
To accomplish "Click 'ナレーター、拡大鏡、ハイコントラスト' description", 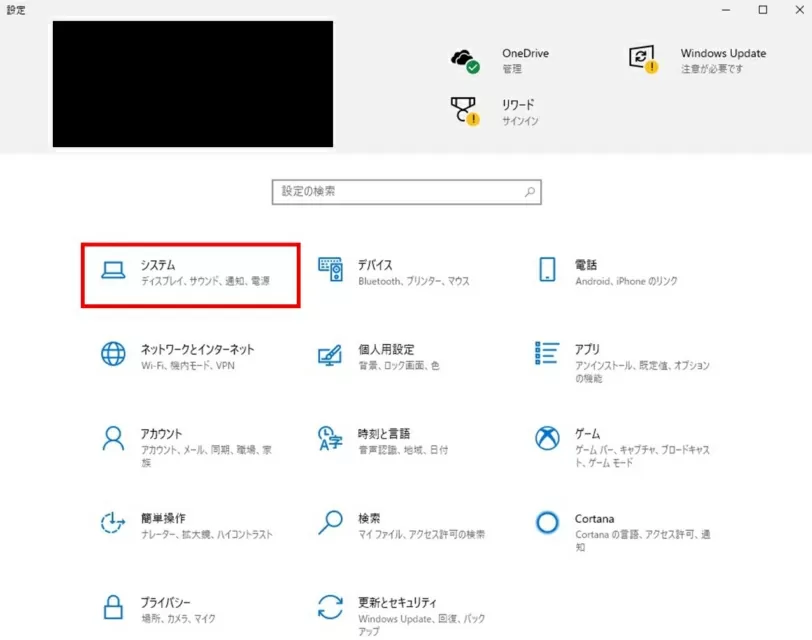I will 207,534.
